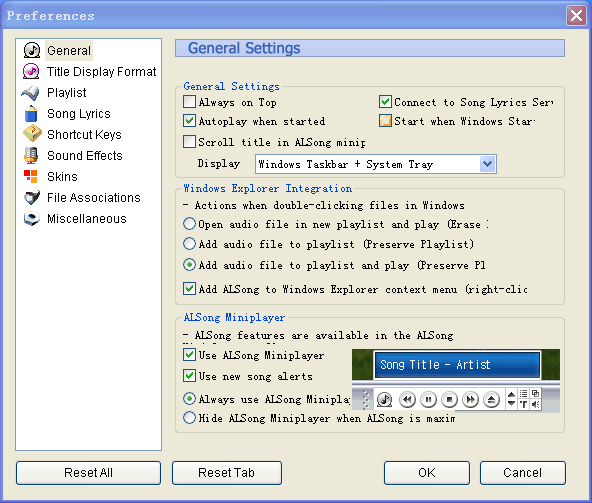
Task: Click the eject button in miniplayer preview
Action: (491, 399)
